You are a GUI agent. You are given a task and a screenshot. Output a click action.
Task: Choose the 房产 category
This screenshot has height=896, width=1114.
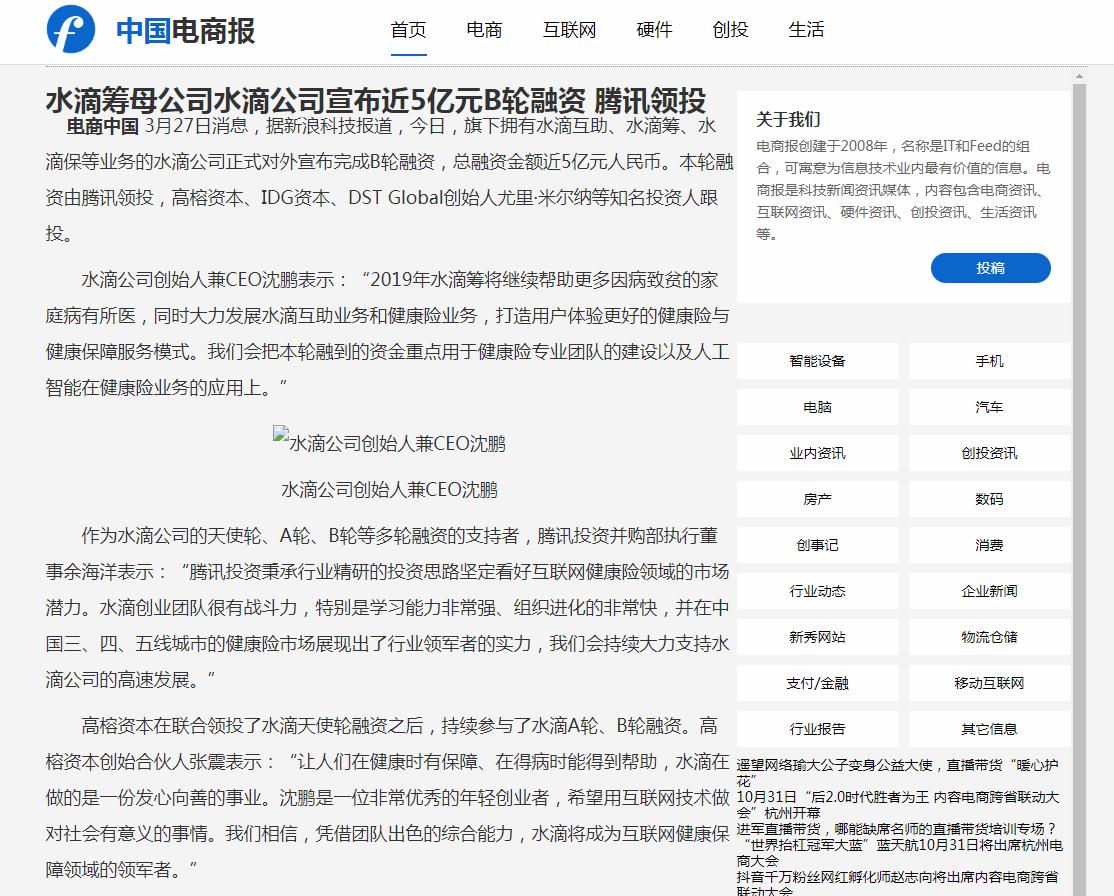point(818,499)
